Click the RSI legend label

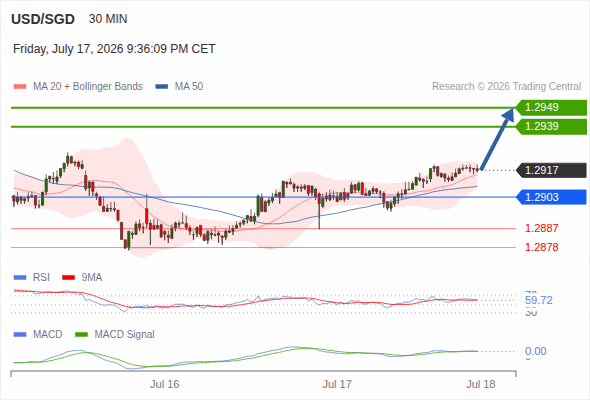(41, 278)
